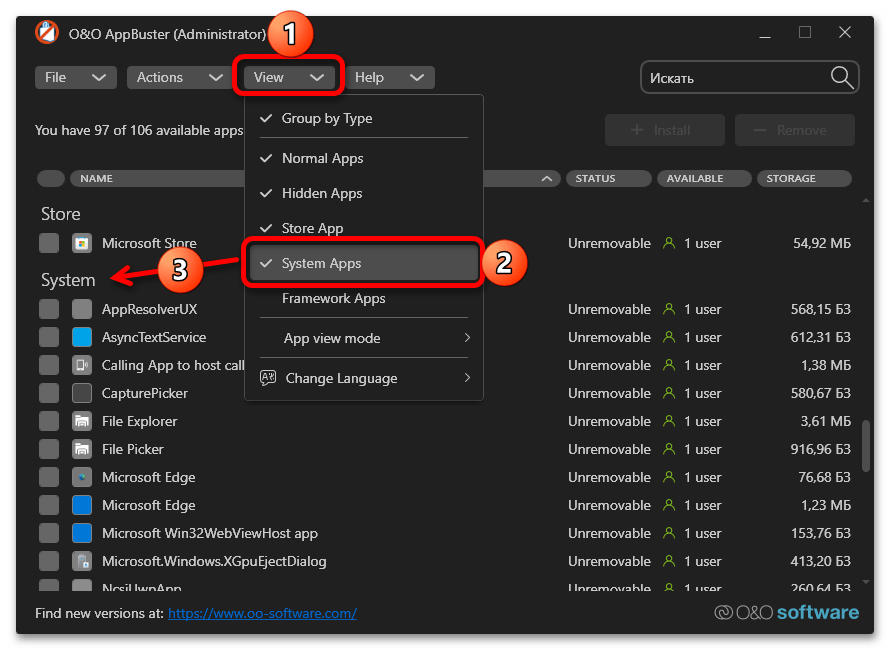Open the oo-software.com link
The image size is (890, 650).
(x=262, y=613)
